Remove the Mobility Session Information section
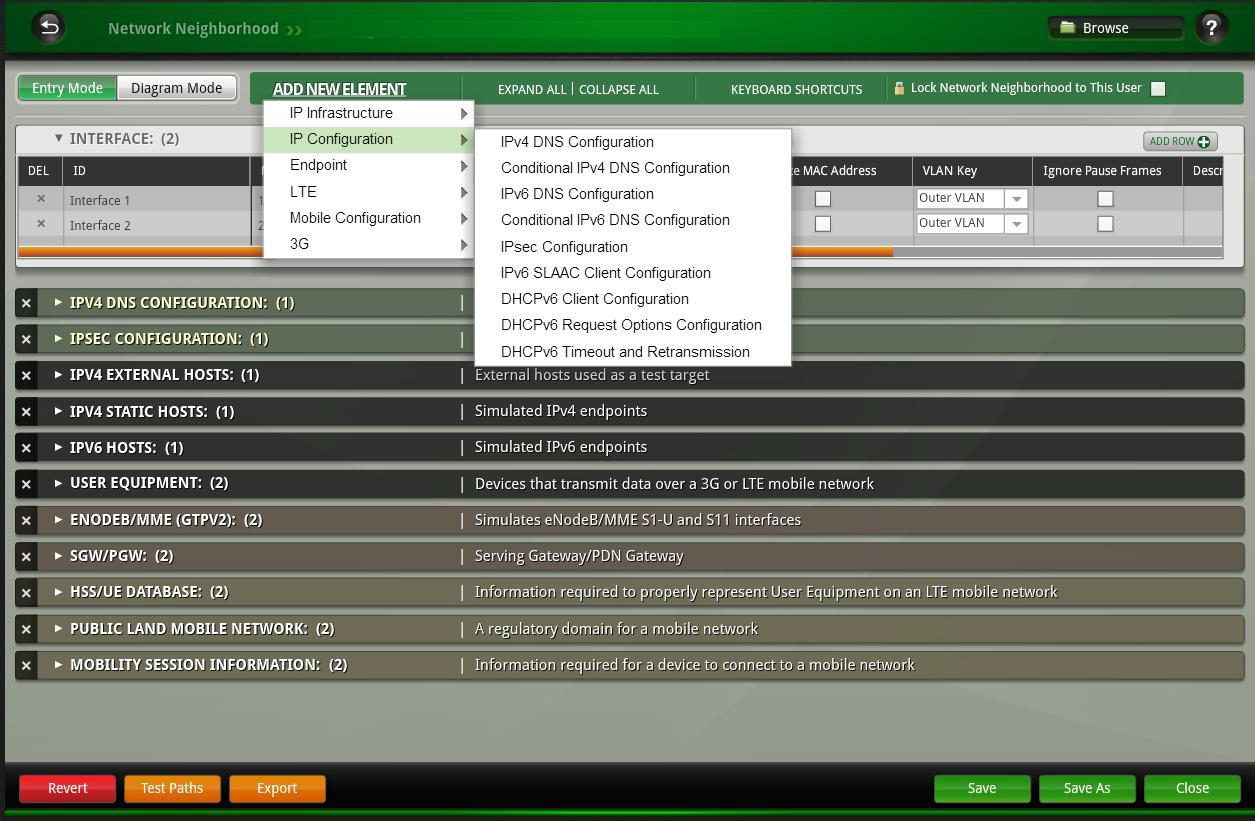Viewport: 1255px width, 821px height. point(27,665)
